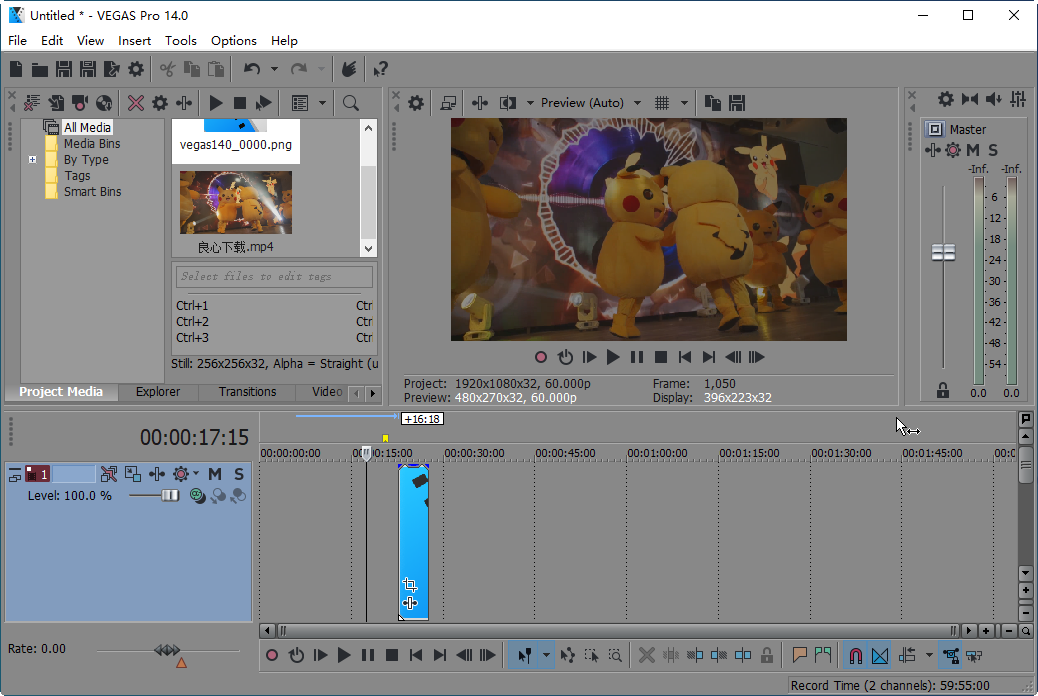Open Event Pan/Crop icon on blue clip
Screen dimensions: 1038x696
(410, 585)
